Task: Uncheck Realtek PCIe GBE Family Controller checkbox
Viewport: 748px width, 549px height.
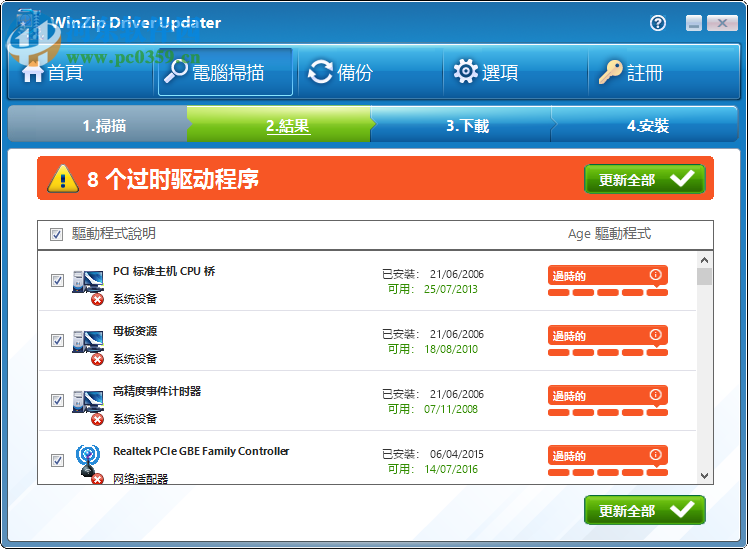Action: coord(57,460)
